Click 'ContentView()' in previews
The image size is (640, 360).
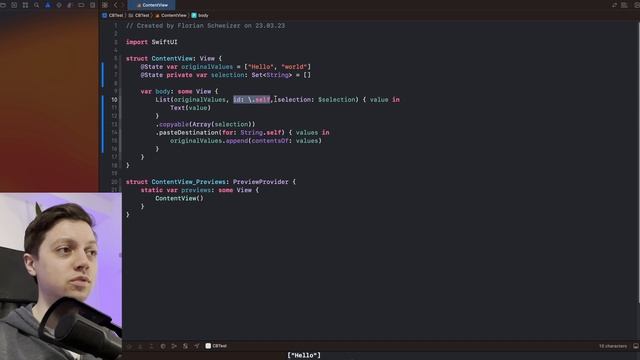click(x=179, y=198)
